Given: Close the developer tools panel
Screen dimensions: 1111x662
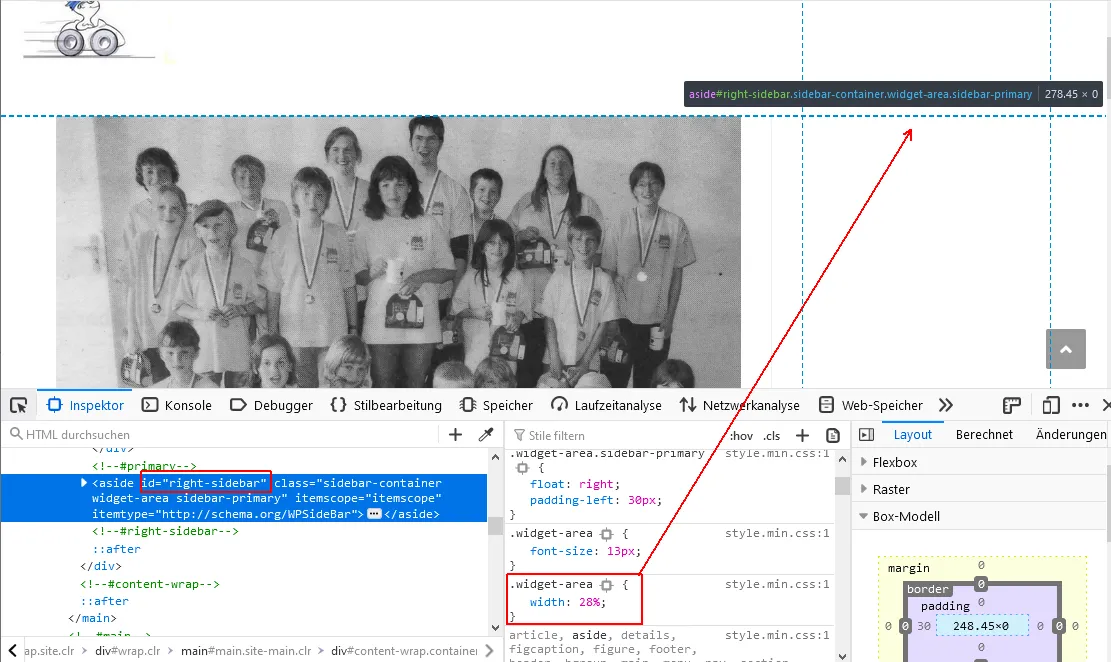Looking at the screenshot, I should [1106, 405].
